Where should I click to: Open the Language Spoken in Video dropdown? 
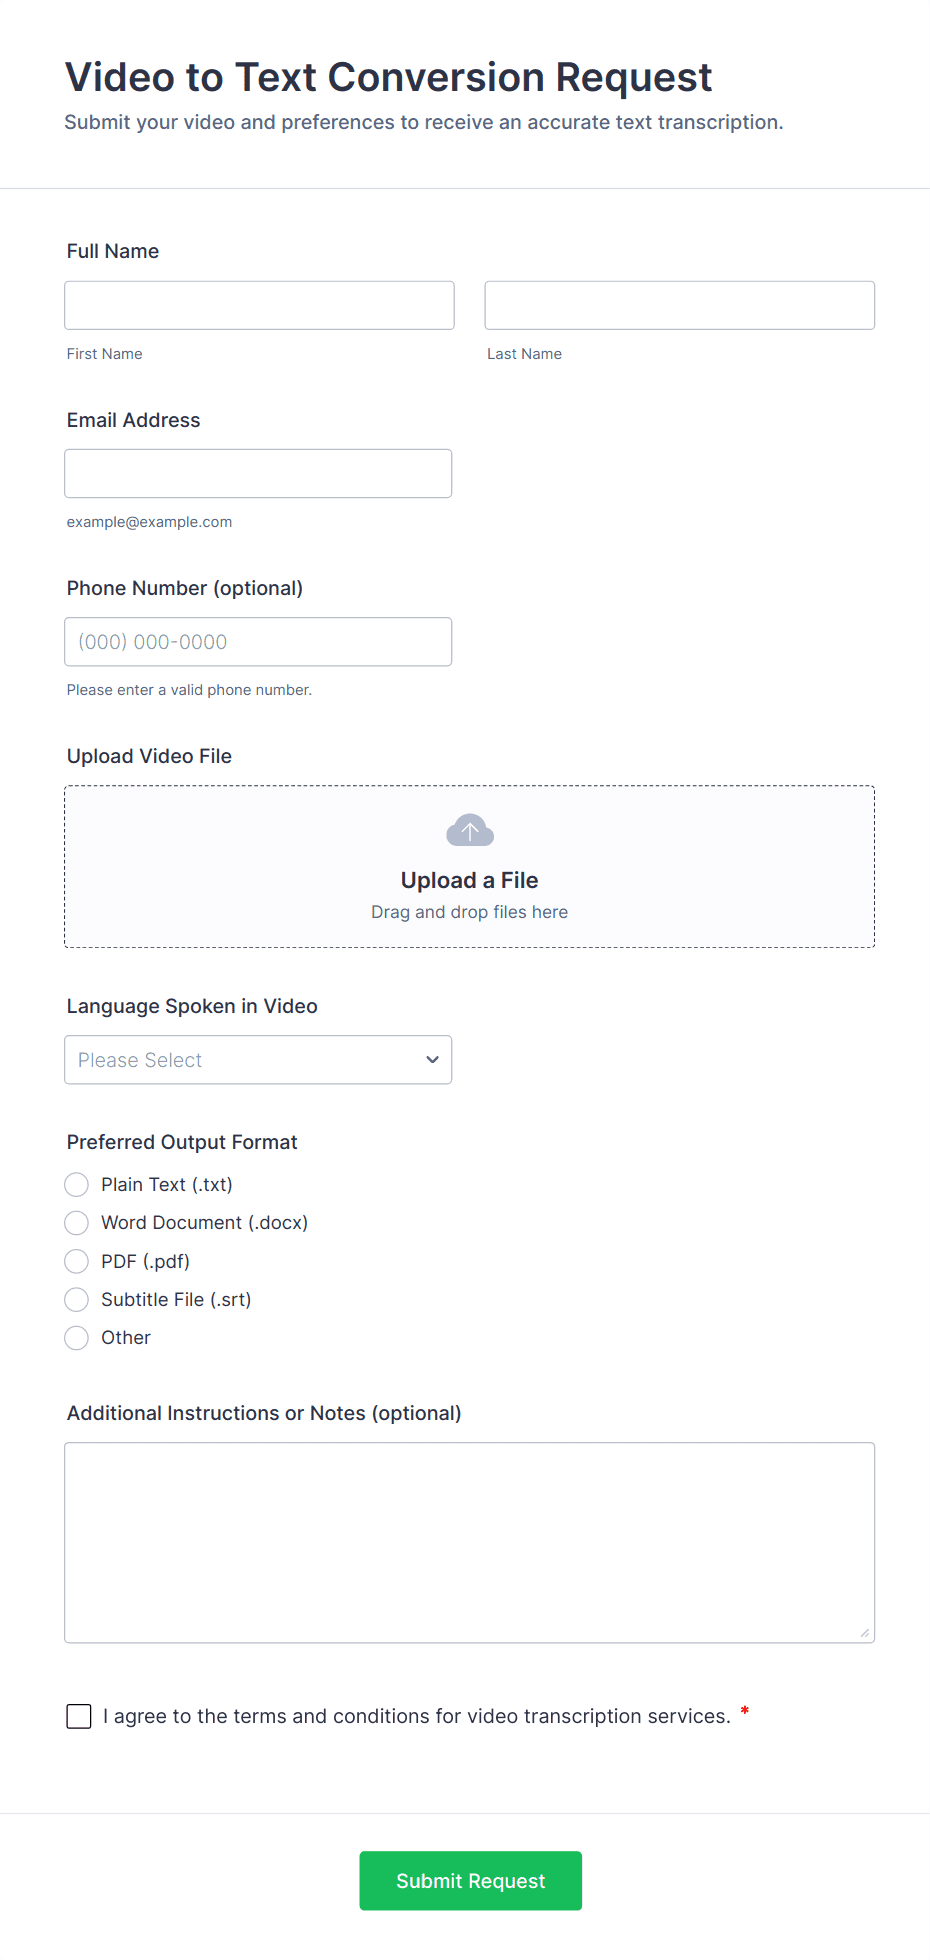point(257,1060)
